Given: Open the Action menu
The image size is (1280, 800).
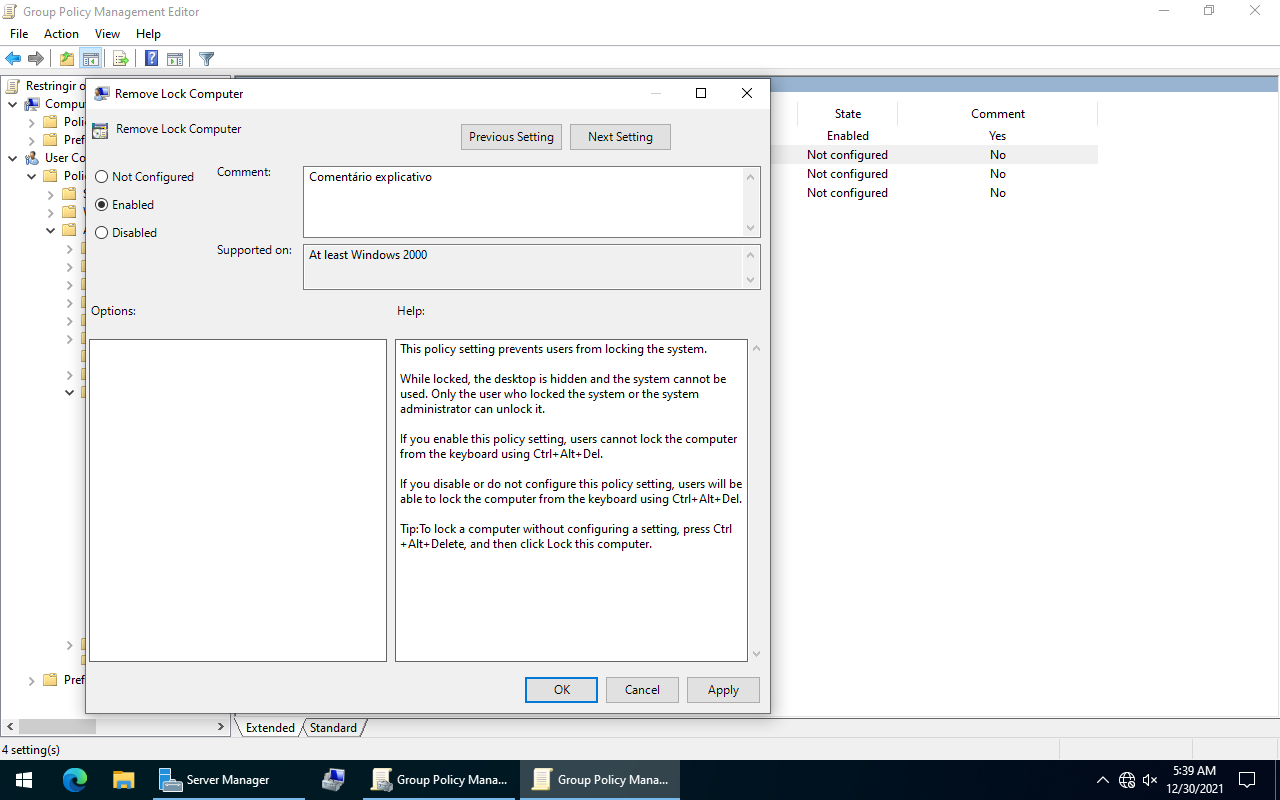Looking at the screenshot, I should (61, 33).
